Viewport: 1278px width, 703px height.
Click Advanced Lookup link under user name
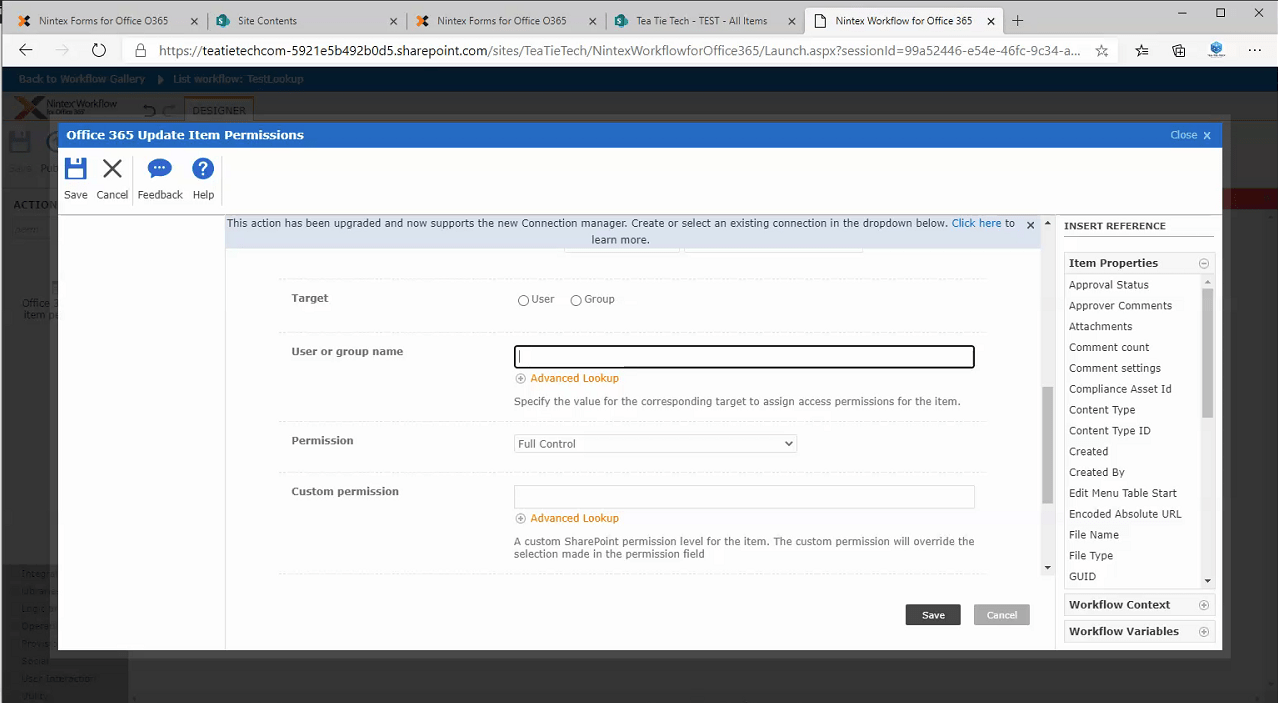click(x=574, y=378)
